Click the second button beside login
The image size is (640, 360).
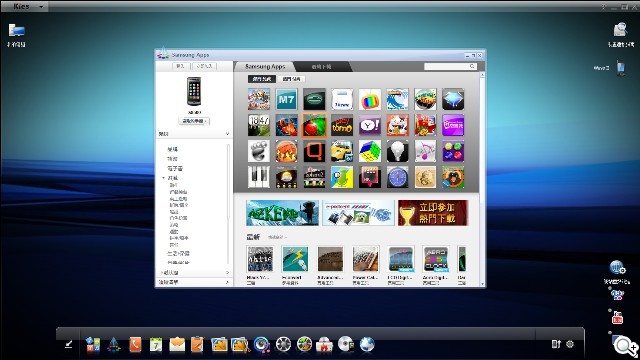point(204,66)
